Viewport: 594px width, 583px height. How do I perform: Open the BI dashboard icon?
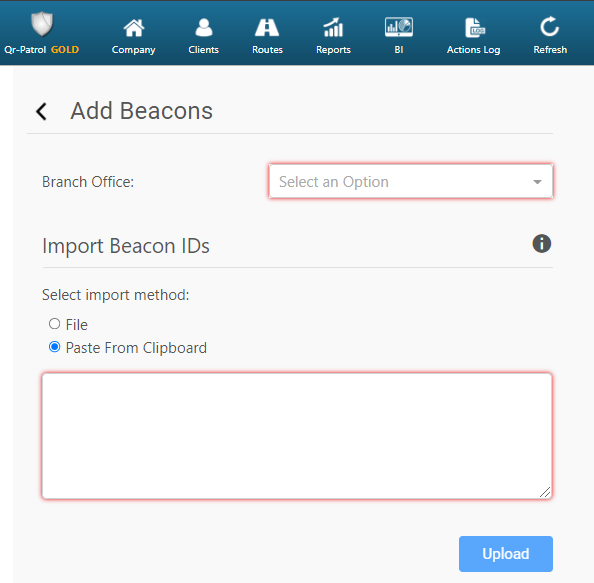399,27
